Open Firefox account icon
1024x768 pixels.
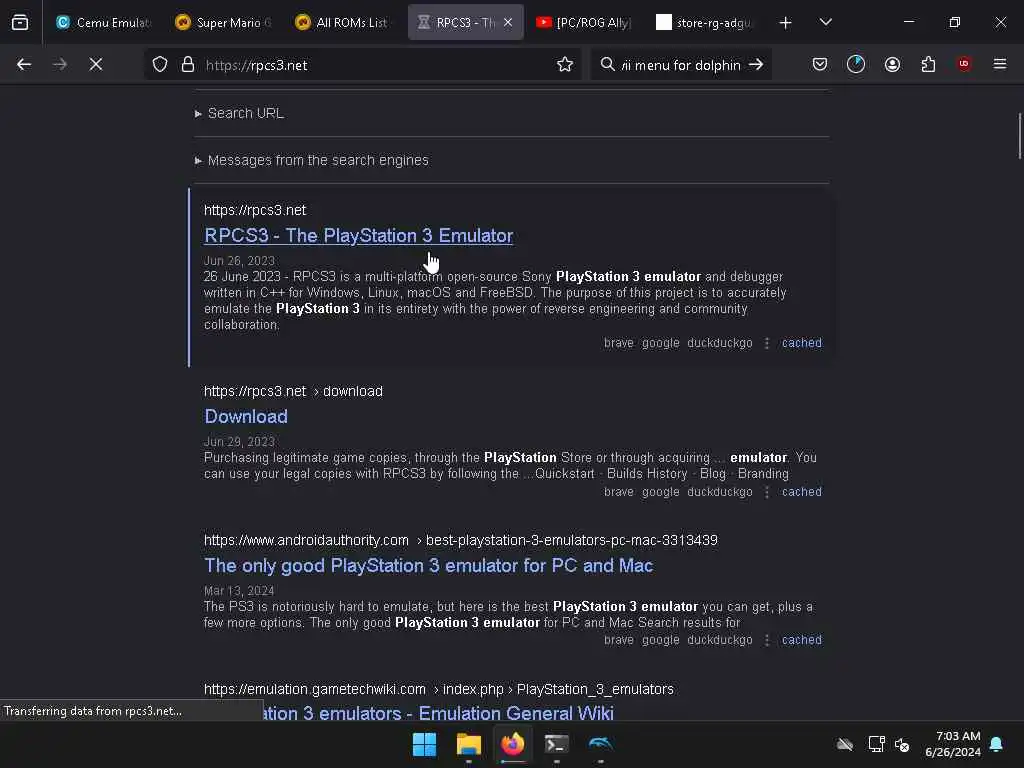[x=892, y=64]
